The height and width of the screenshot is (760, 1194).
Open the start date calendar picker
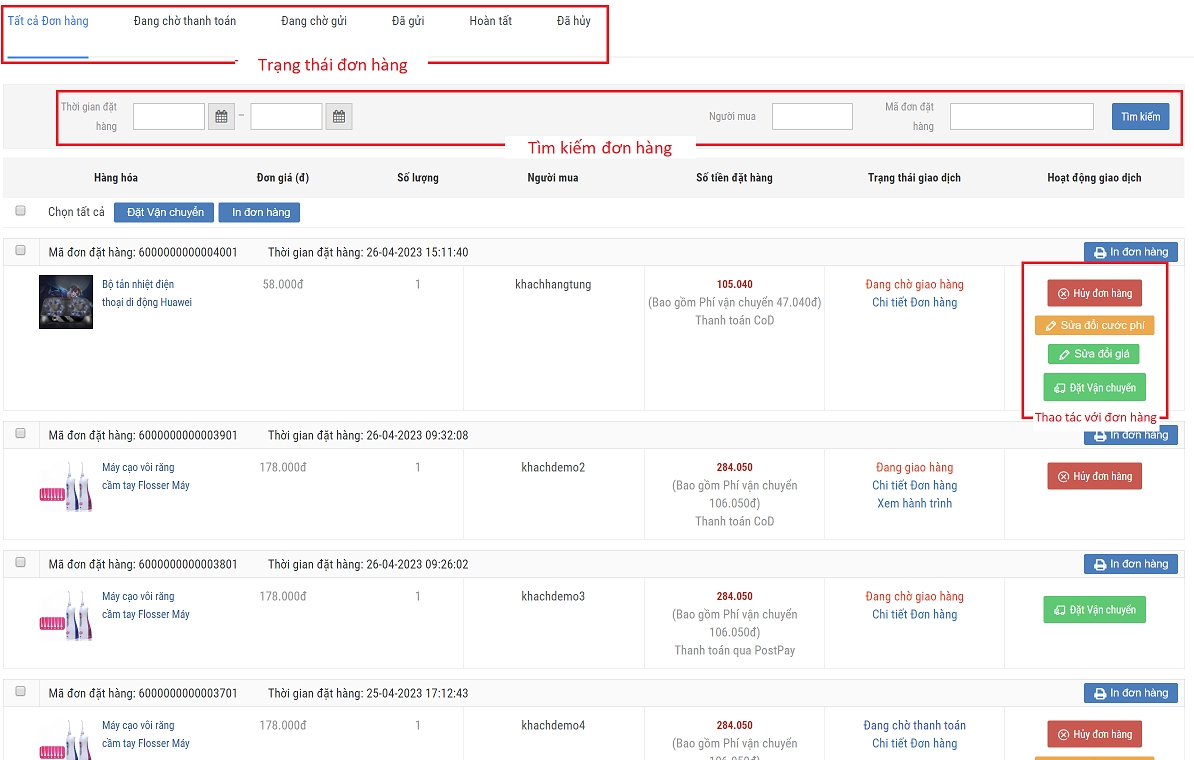221,117
